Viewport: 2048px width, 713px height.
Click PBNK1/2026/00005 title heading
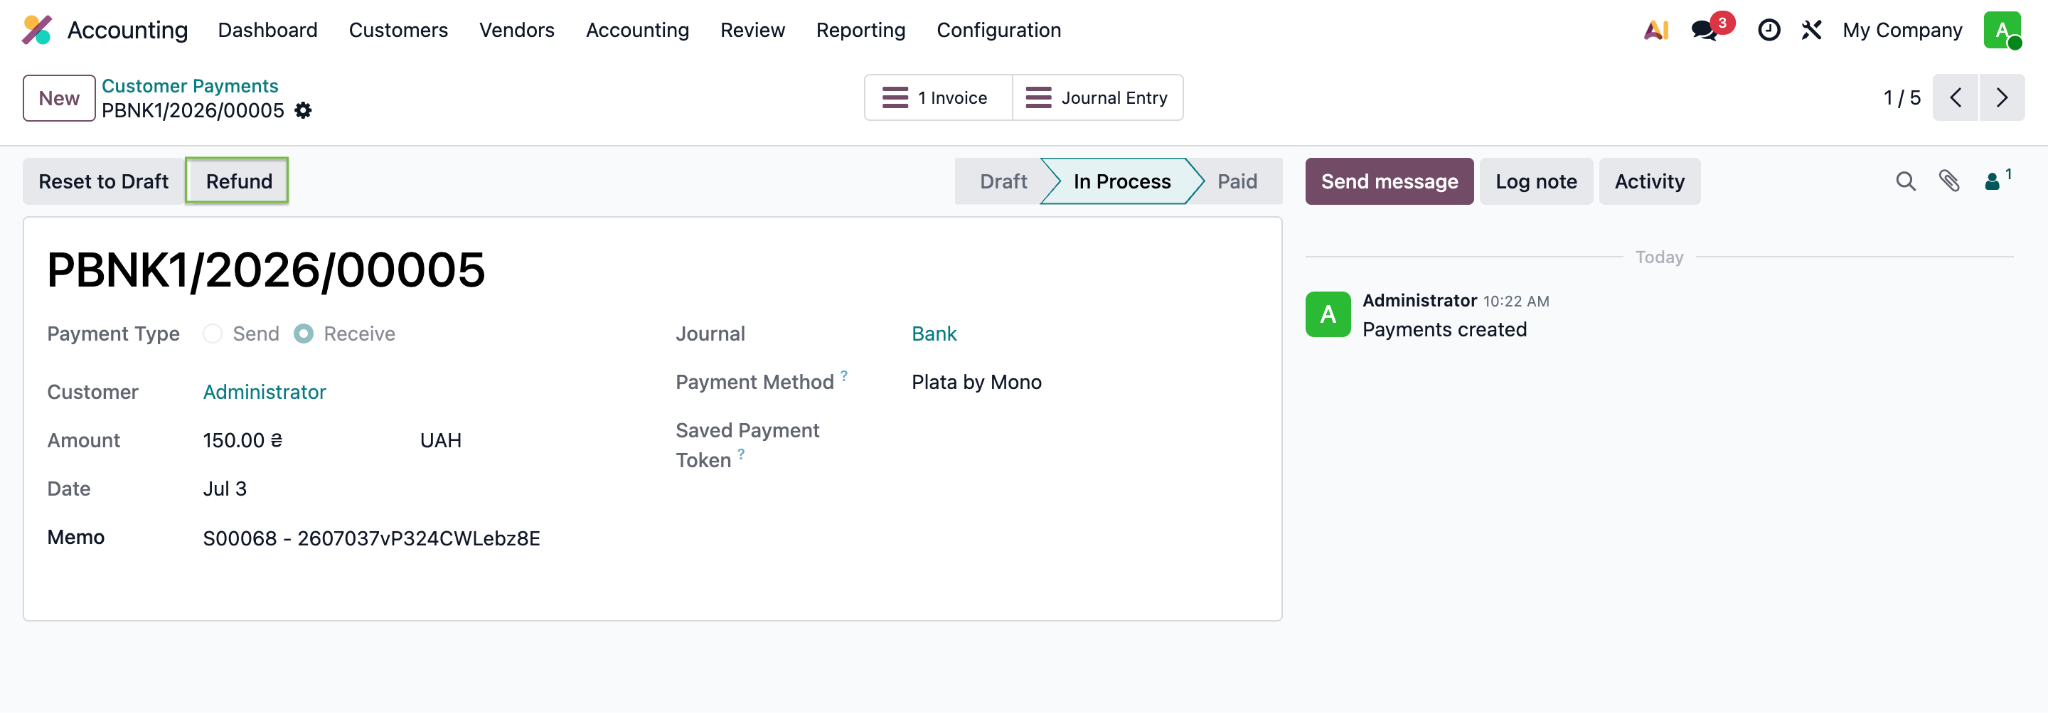(266, 270)
